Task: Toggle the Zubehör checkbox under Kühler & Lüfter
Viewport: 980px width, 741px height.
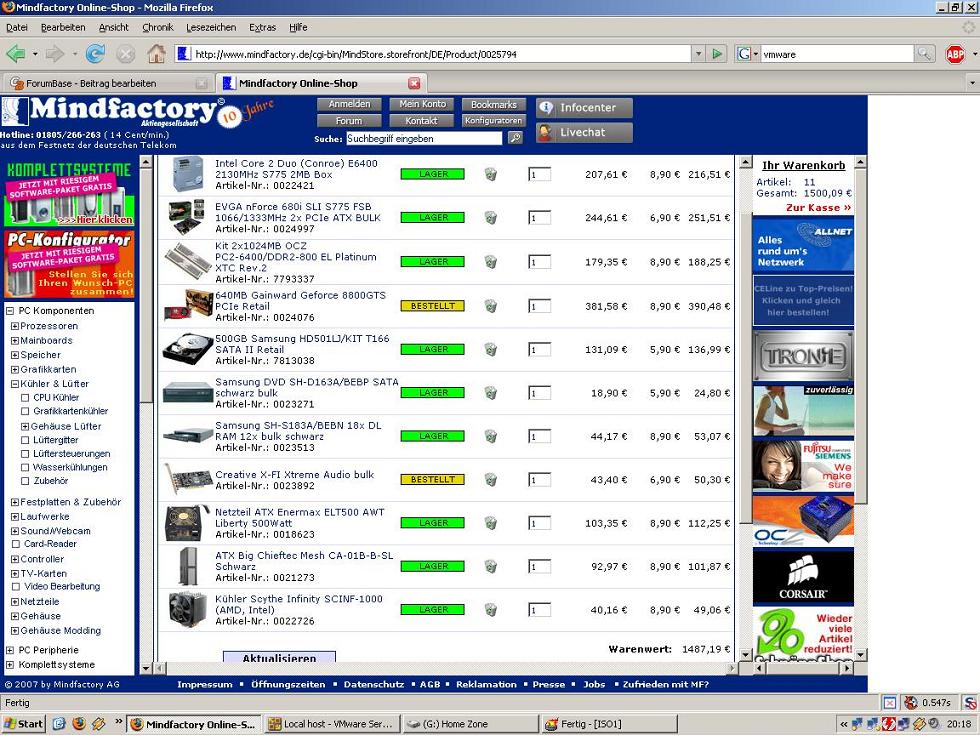Action: (x=25, y=482)
